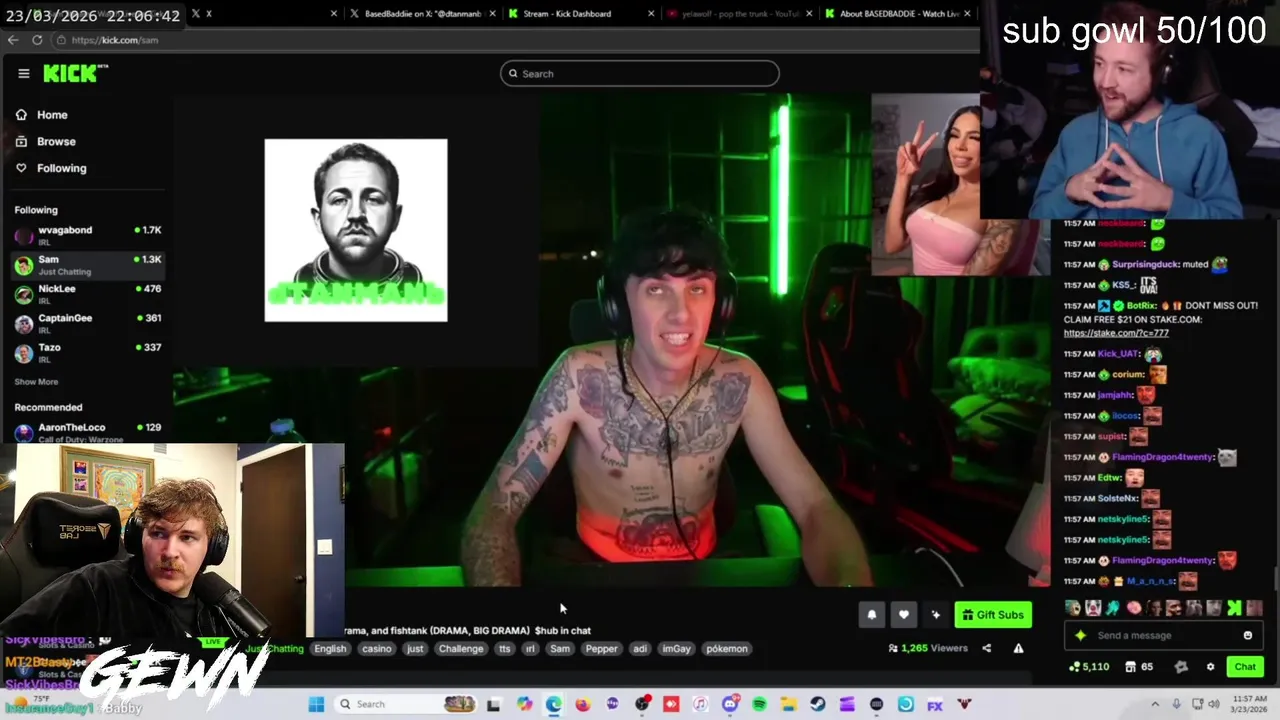Screen dimensions: 1280x720
Task: Click the heart follow icon under the stream
Action: tap(903, 615)
